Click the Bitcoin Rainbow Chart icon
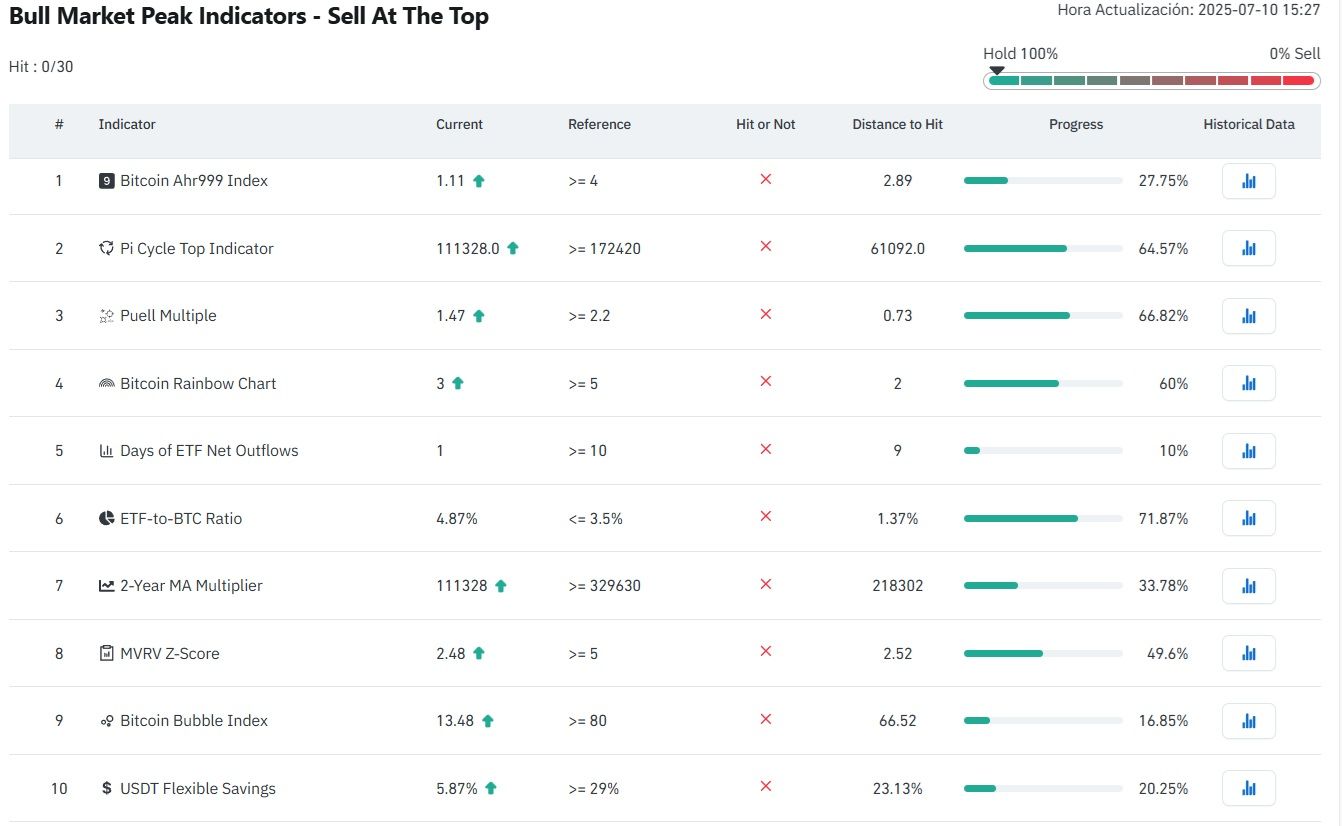This screenshot has height=826, width=1342. (x=107, y=384)
